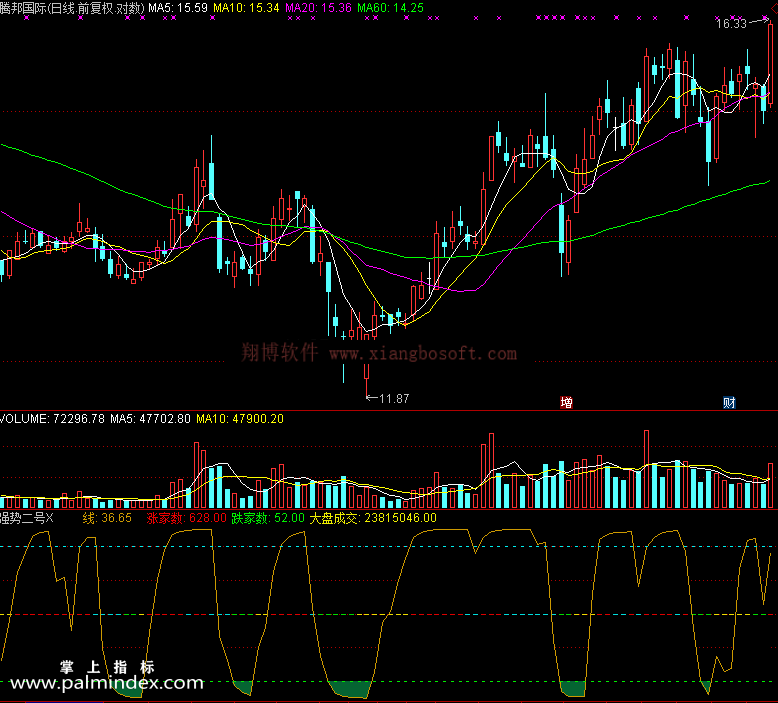
Task: Click the tallest red volume bar at right
Action: point(647,469)
